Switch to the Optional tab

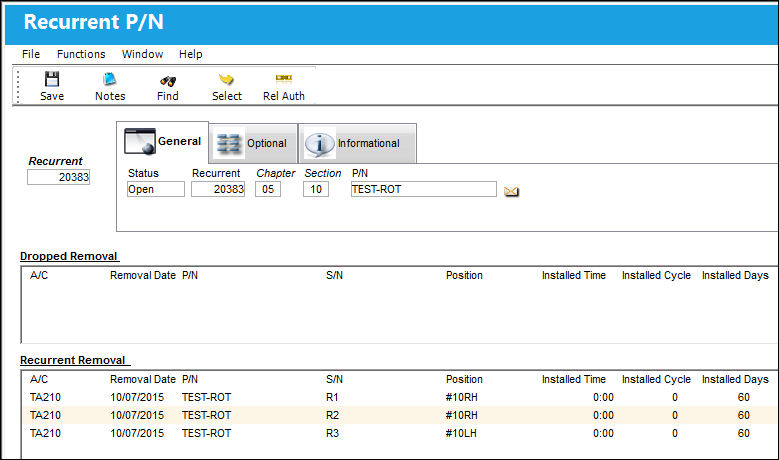[x=253, y=144]
